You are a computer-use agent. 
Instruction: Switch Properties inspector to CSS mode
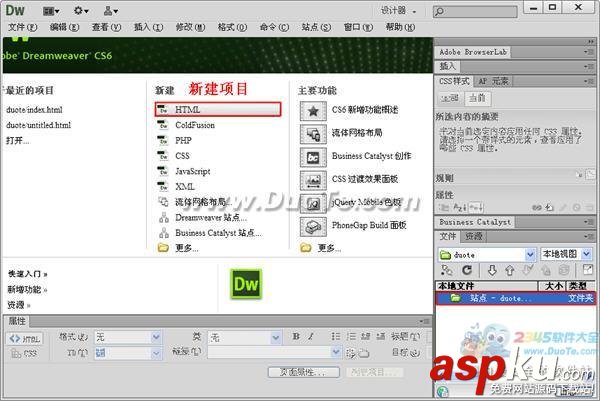pos(25,353)
